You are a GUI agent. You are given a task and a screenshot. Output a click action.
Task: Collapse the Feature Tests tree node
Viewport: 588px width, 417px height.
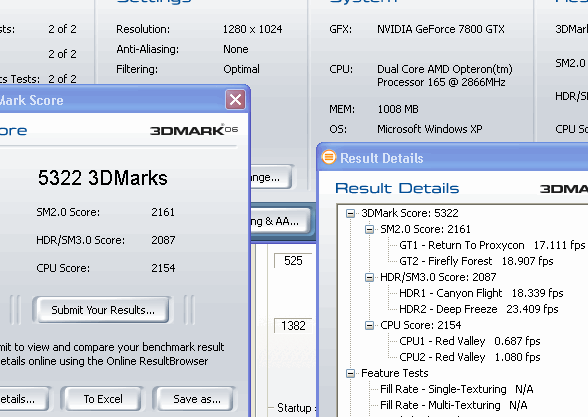350,373
